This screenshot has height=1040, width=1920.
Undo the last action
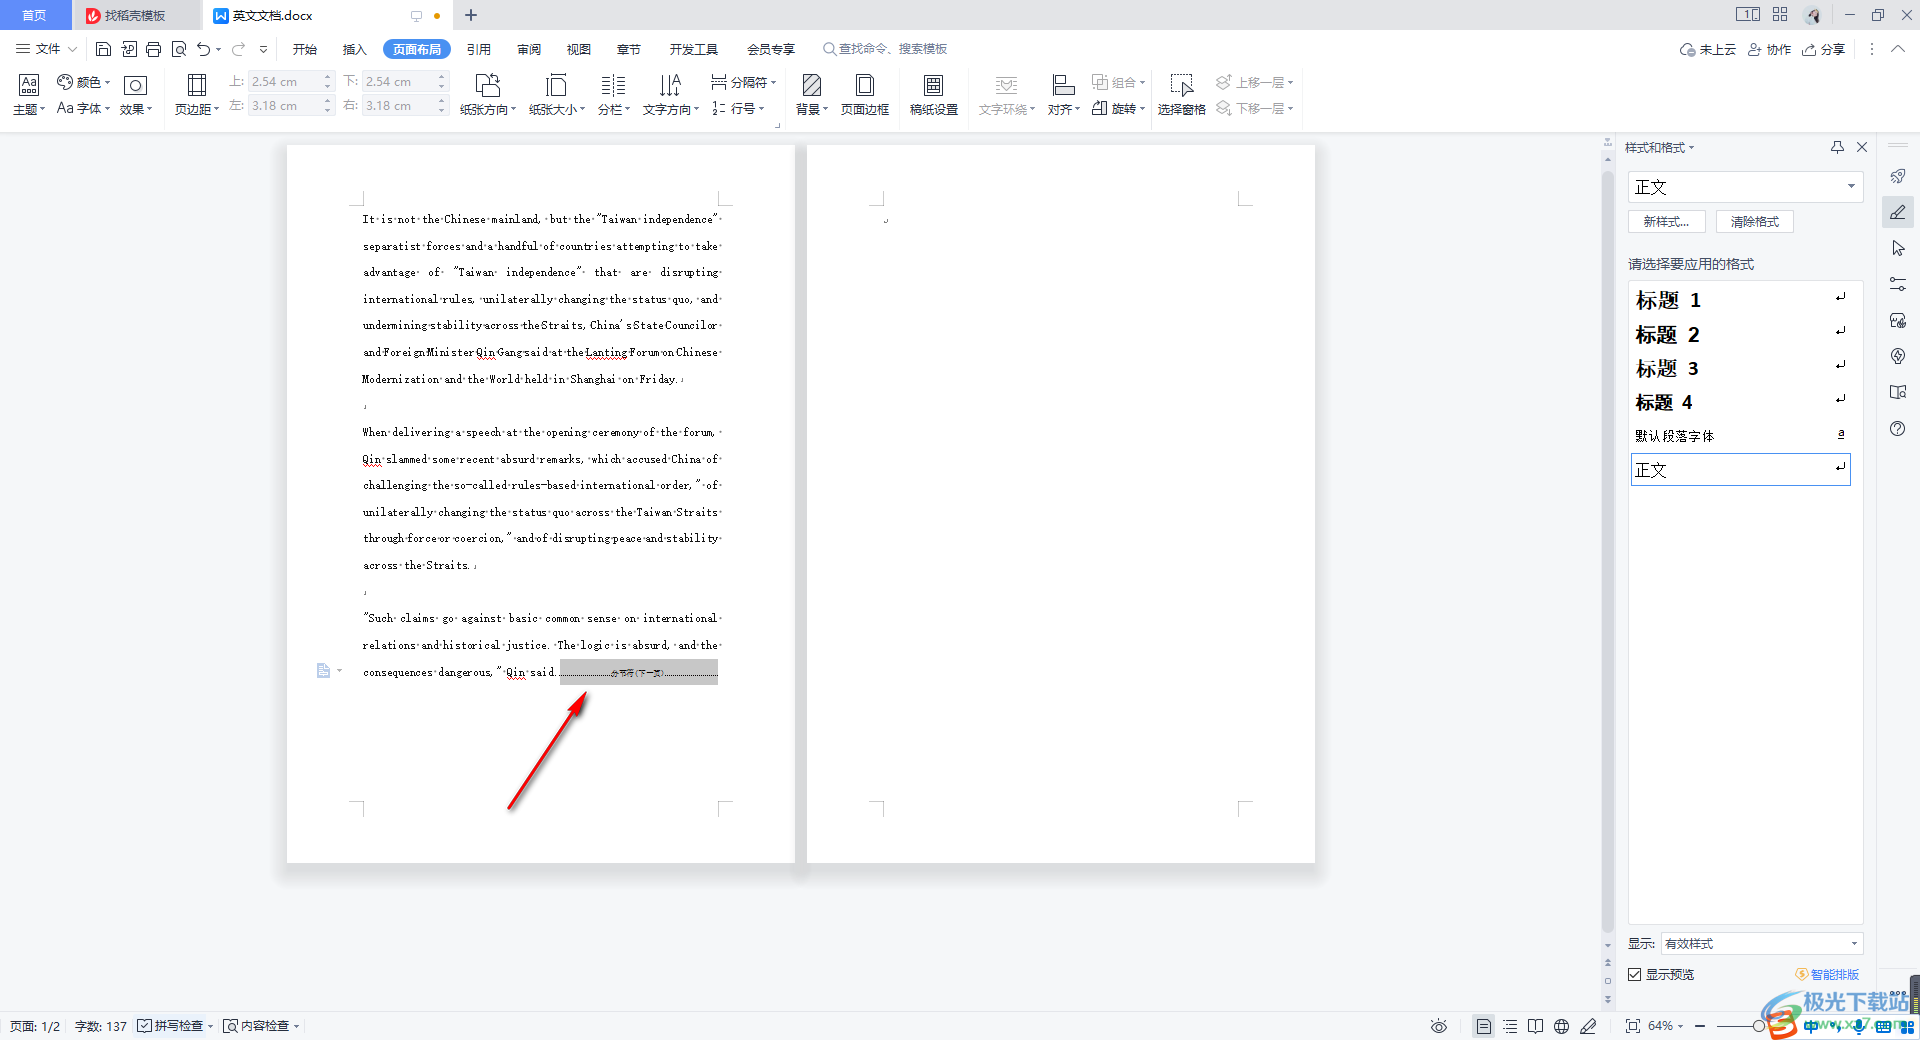pos(204,49)
